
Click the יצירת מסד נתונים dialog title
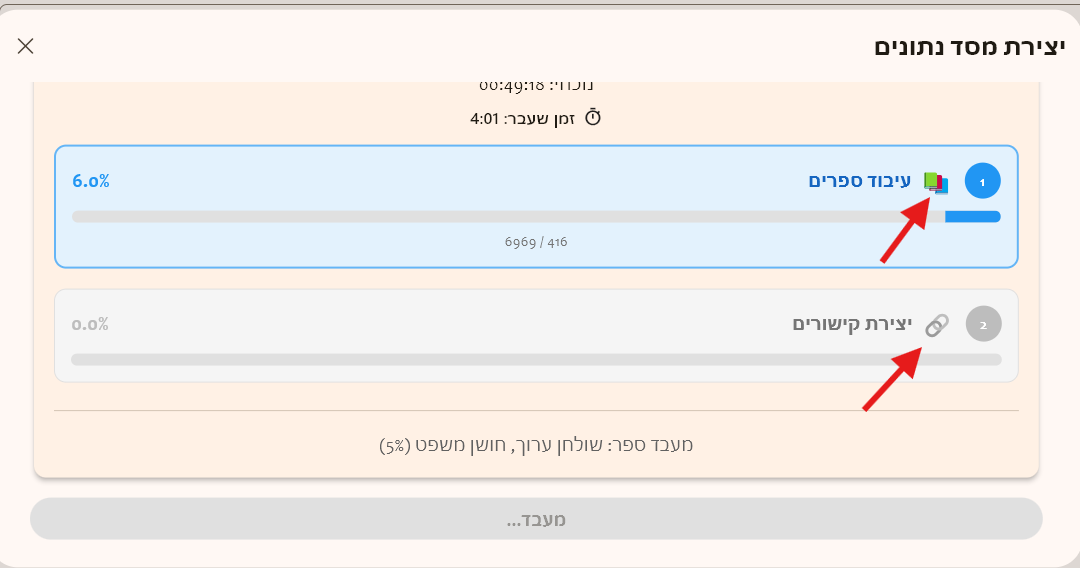[969, 46]
